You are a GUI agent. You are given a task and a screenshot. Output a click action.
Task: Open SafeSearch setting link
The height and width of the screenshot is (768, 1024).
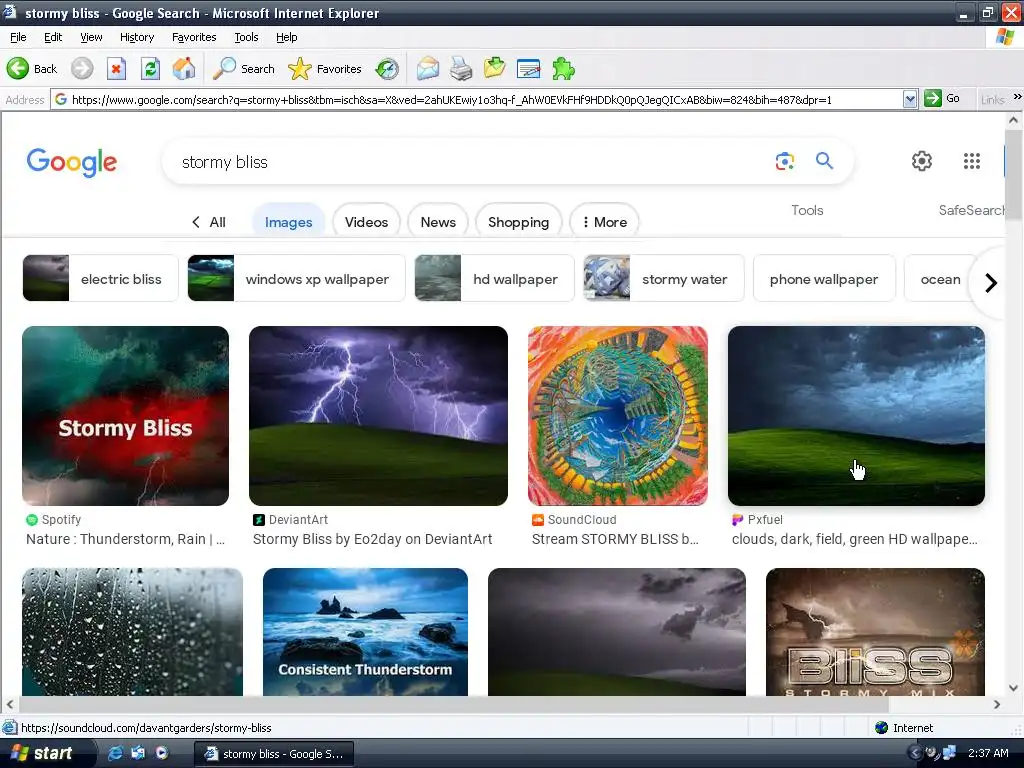click(971, 210)
